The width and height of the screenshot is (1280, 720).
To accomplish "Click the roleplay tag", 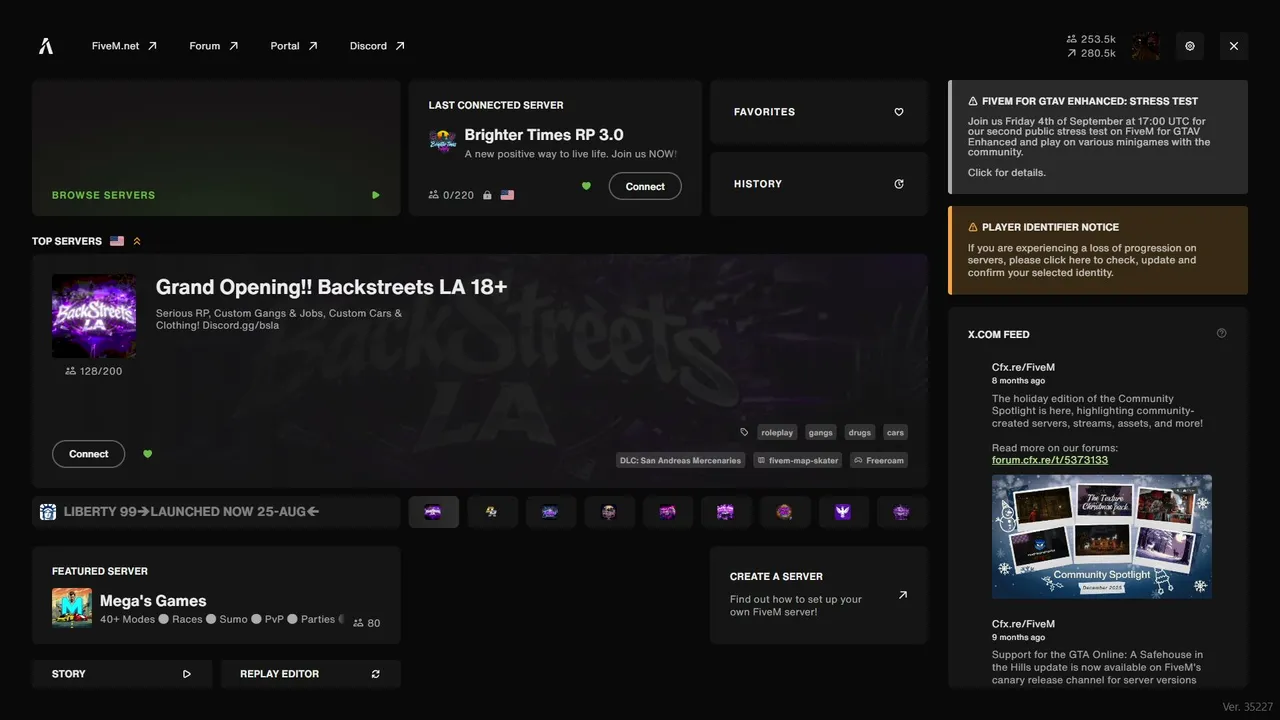I will tap(777, 433).
